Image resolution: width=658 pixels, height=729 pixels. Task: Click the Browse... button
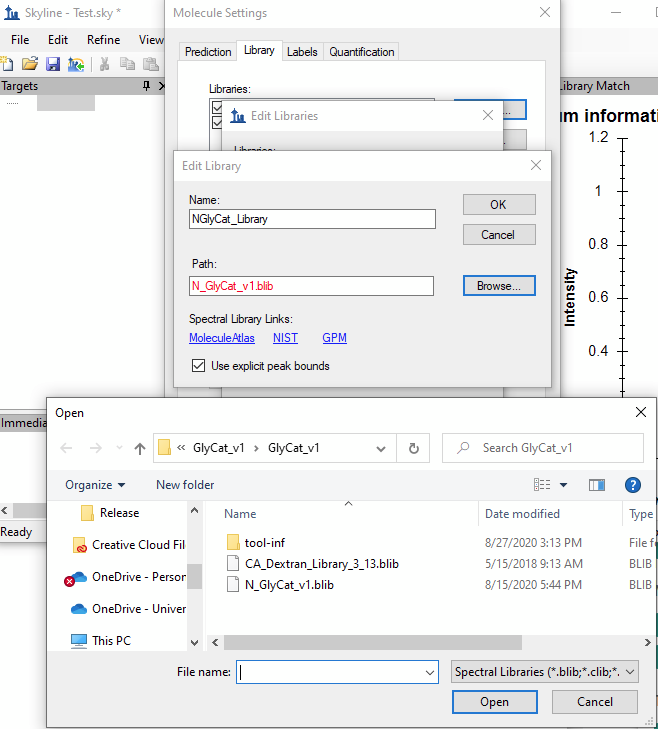(x=498, y=286)
